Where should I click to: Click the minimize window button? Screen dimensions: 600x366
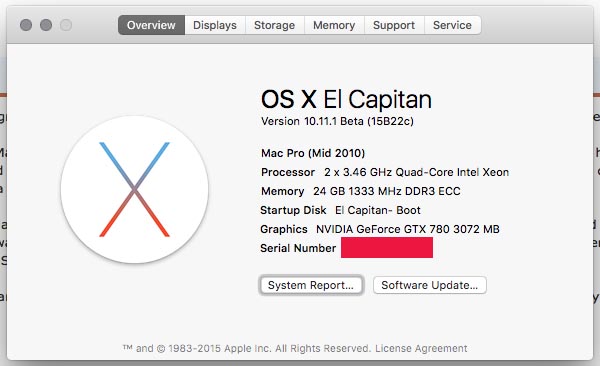pyautogui.click(x=46, y=25)
